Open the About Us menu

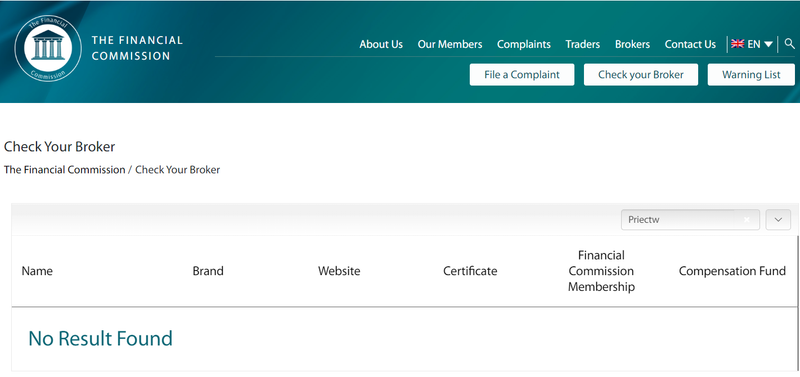[381, 44]
